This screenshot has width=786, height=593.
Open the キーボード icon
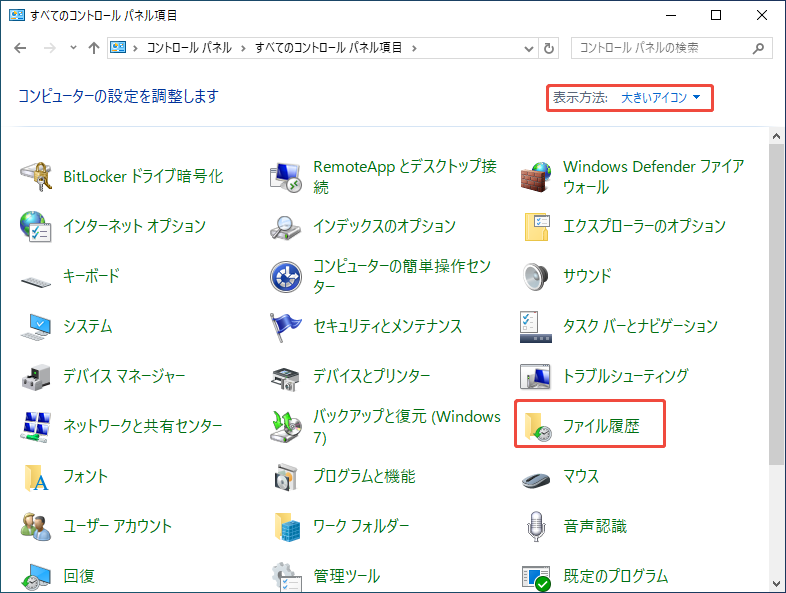tap(36, 281)
